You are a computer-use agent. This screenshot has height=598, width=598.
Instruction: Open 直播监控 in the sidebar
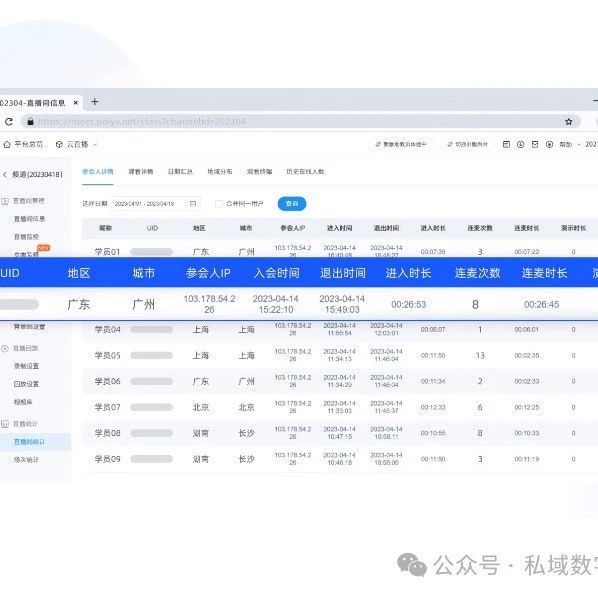pyautogui.click(x=26, y=237)
